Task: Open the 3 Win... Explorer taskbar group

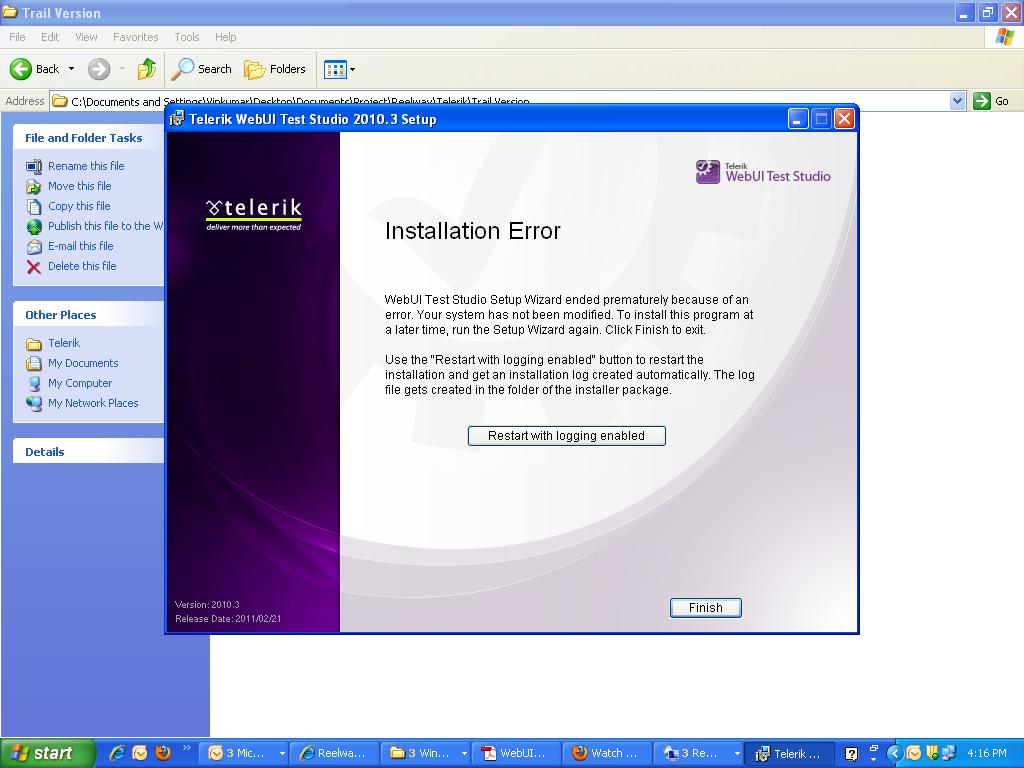Action: [x=426, y=753]
